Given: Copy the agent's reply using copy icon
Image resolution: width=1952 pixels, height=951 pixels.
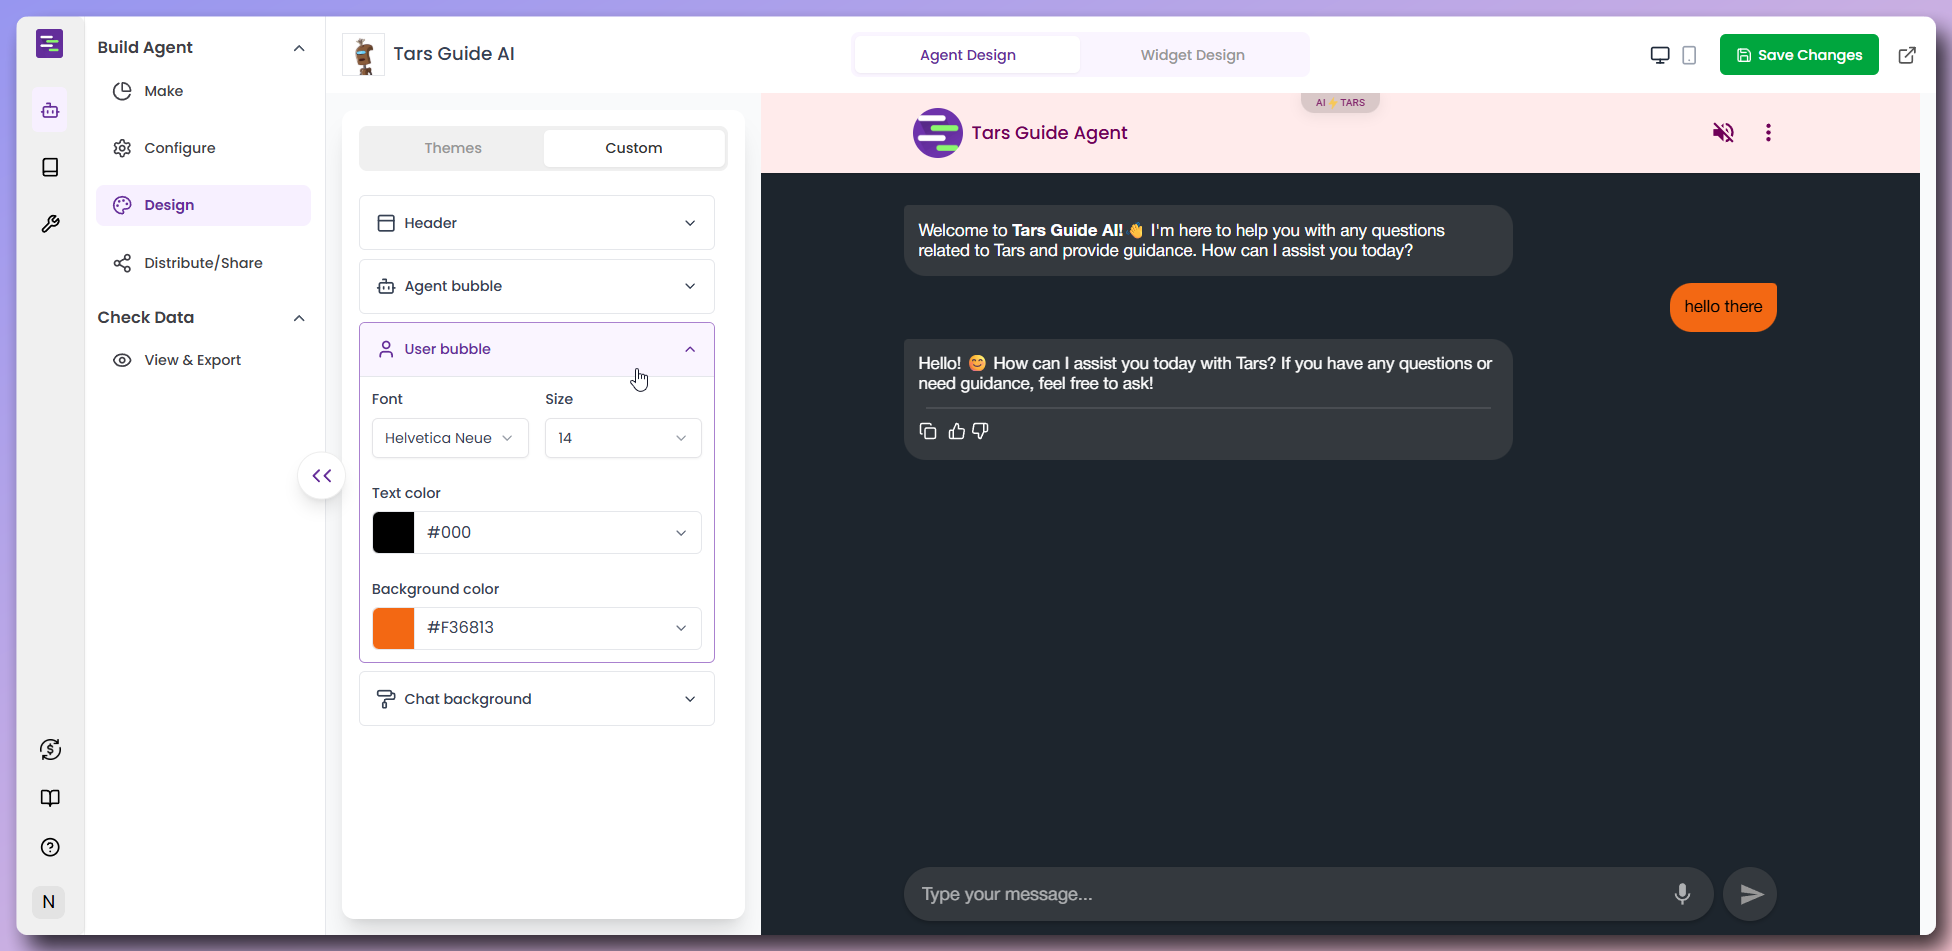Looking at the screenshot, I should coord(928,430).
